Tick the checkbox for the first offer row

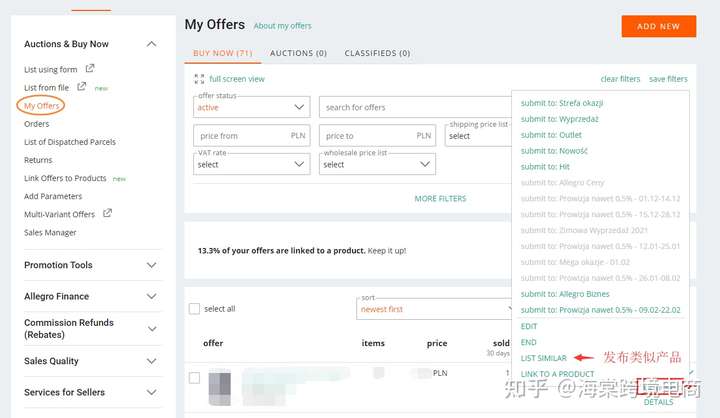click(x=194, y=378)
